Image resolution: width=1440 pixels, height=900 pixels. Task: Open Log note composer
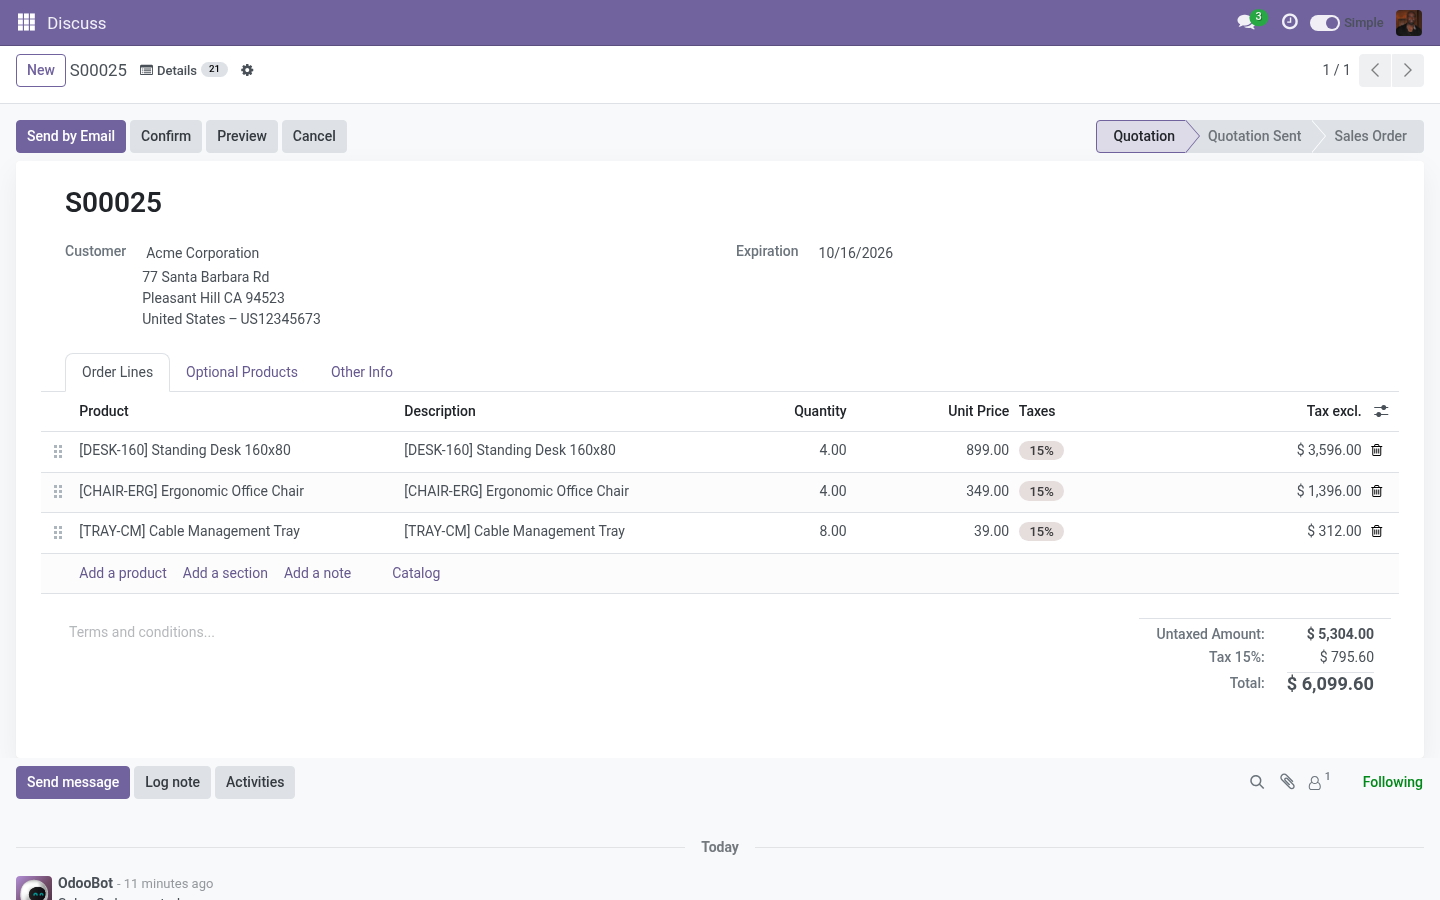[172, 782]
